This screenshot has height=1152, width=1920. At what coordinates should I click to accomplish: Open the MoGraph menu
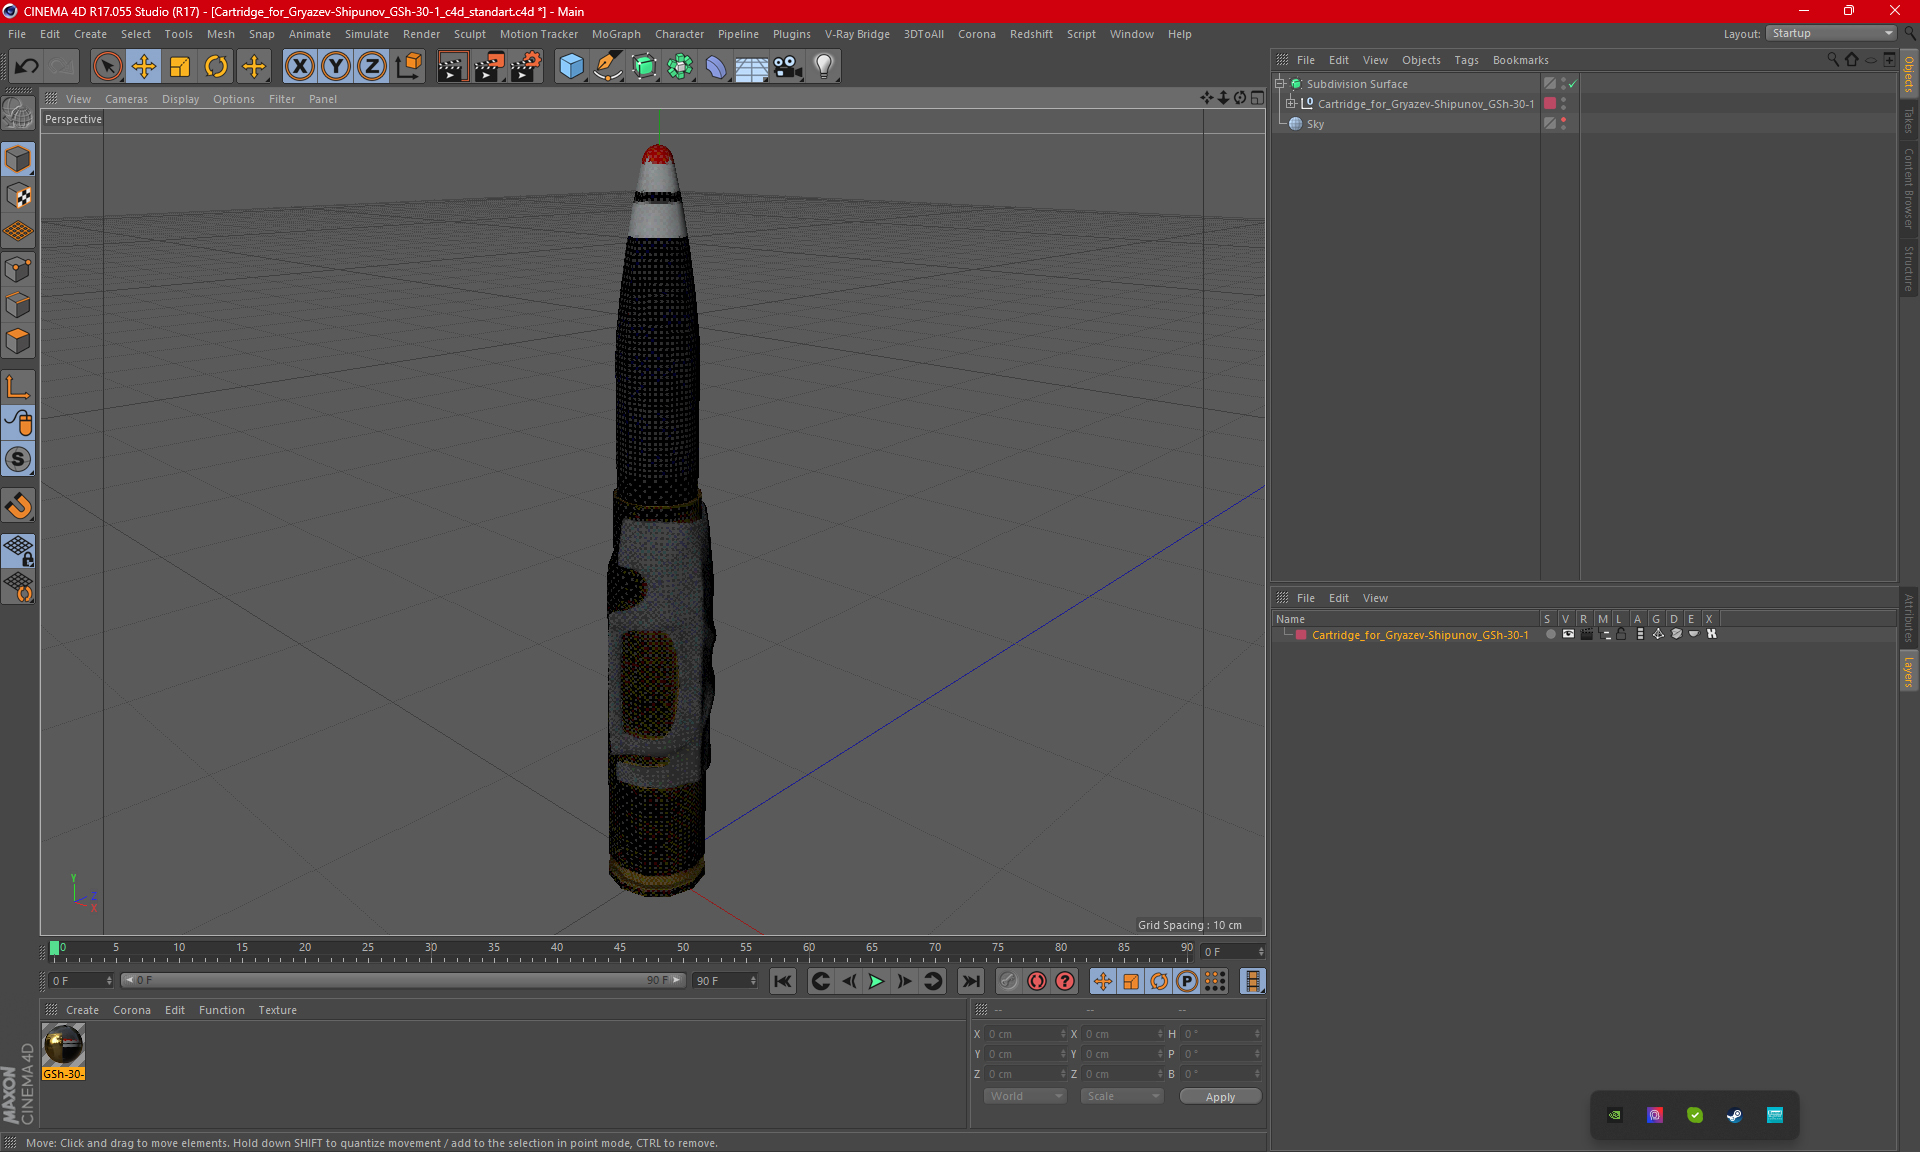(616, 34)
